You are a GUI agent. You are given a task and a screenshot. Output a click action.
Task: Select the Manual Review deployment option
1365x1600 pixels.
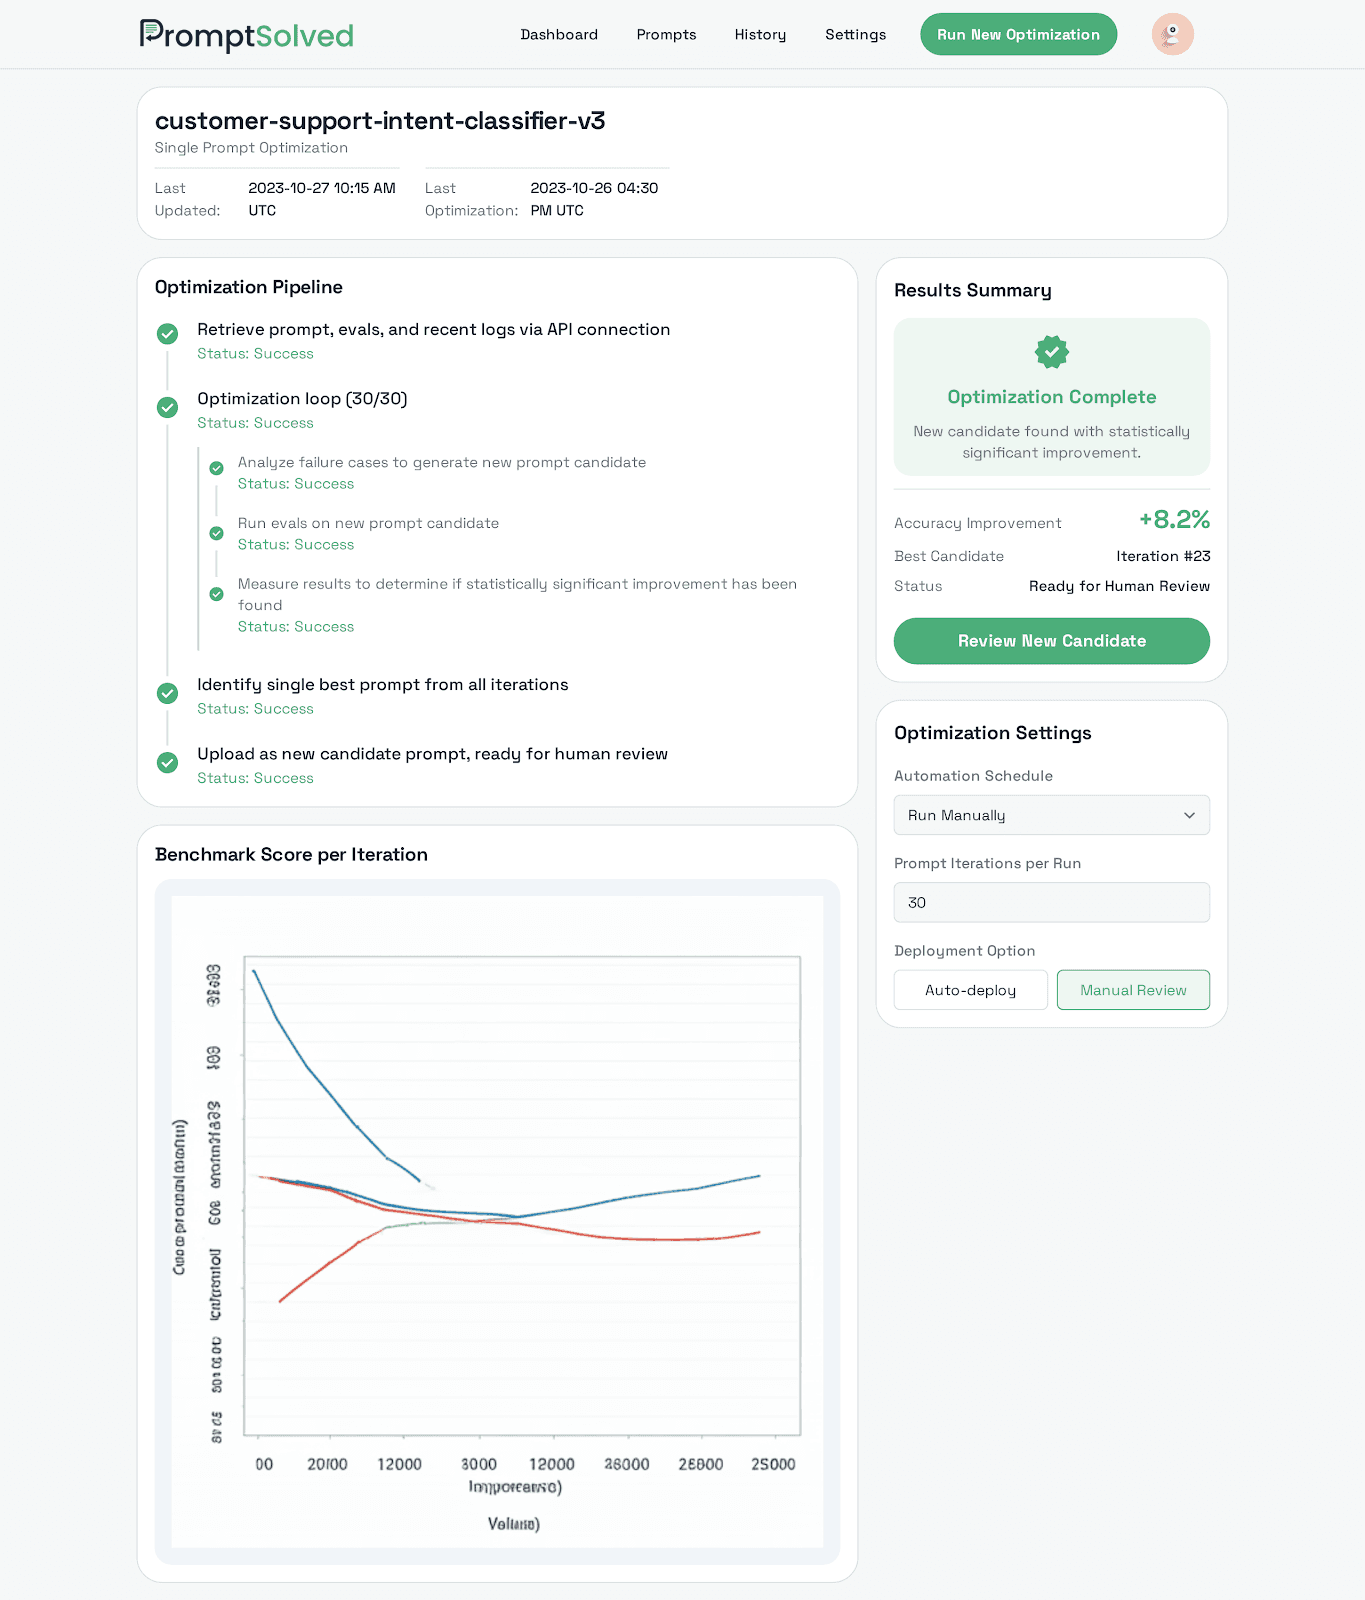pos(1132,989)
